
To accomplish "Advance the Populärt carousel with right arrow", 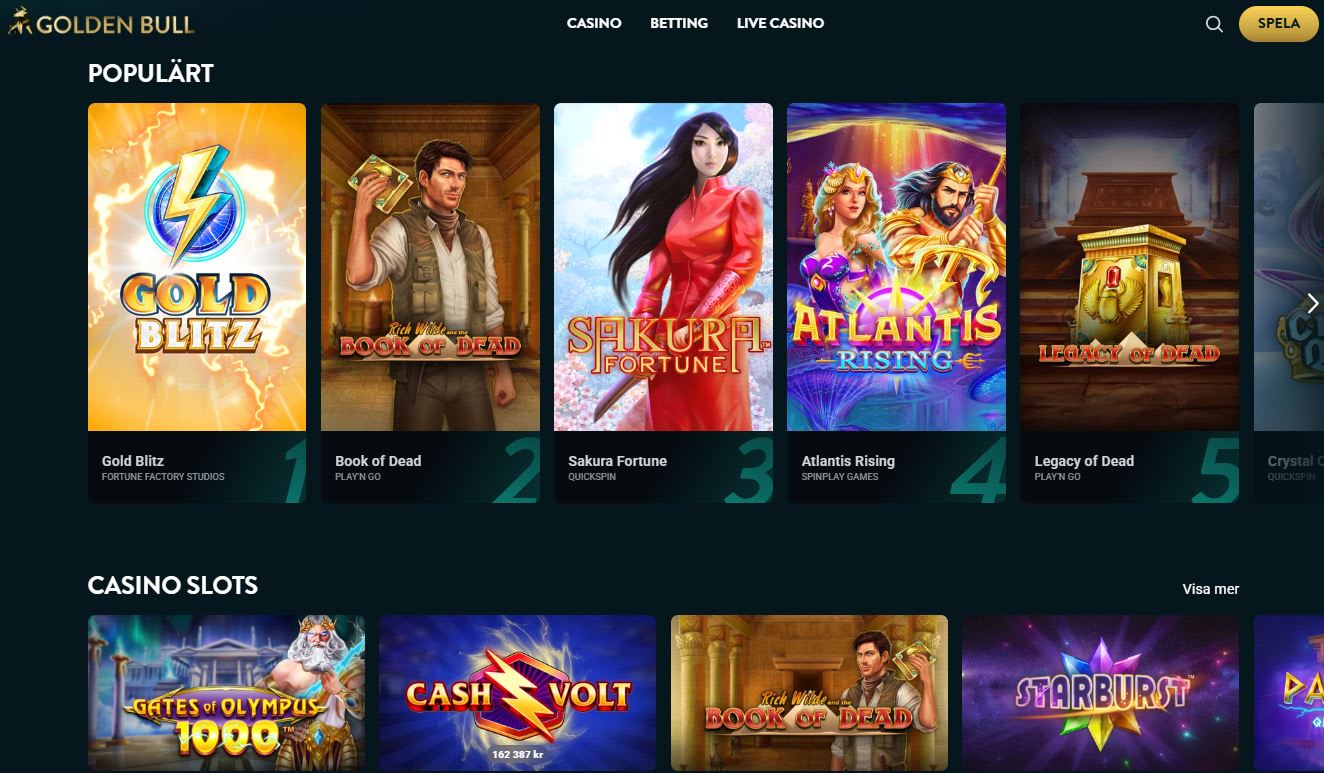I will click(x=1312, y=303).
